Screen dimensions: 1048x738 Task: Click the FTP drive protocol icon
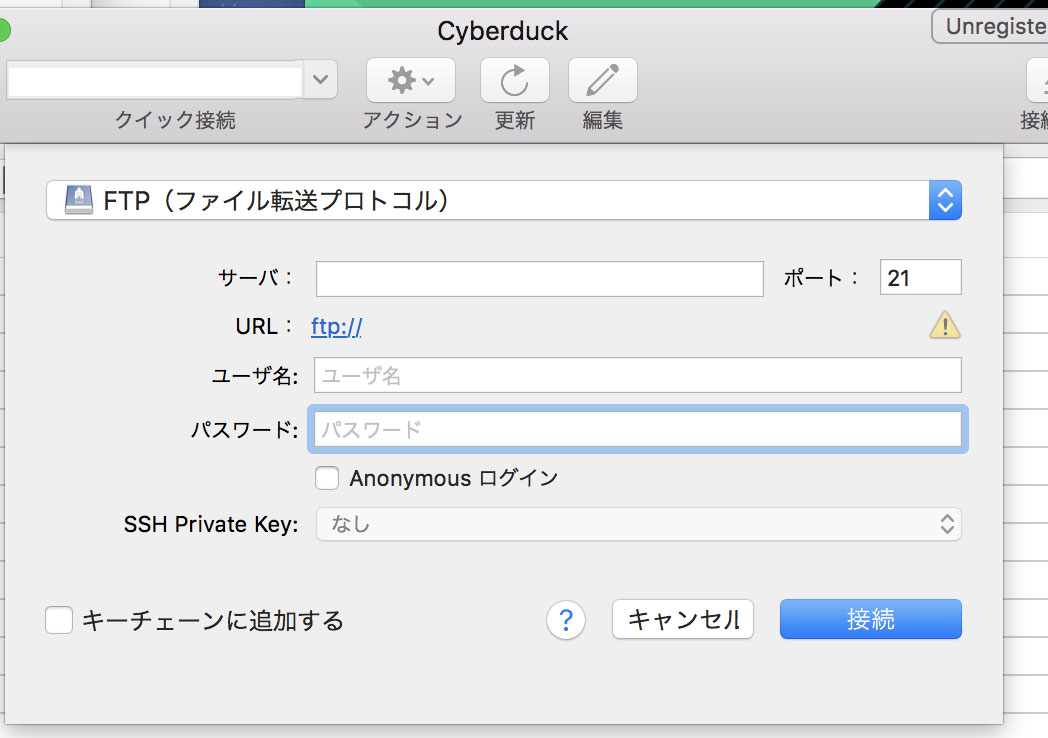tap(79, 200)
